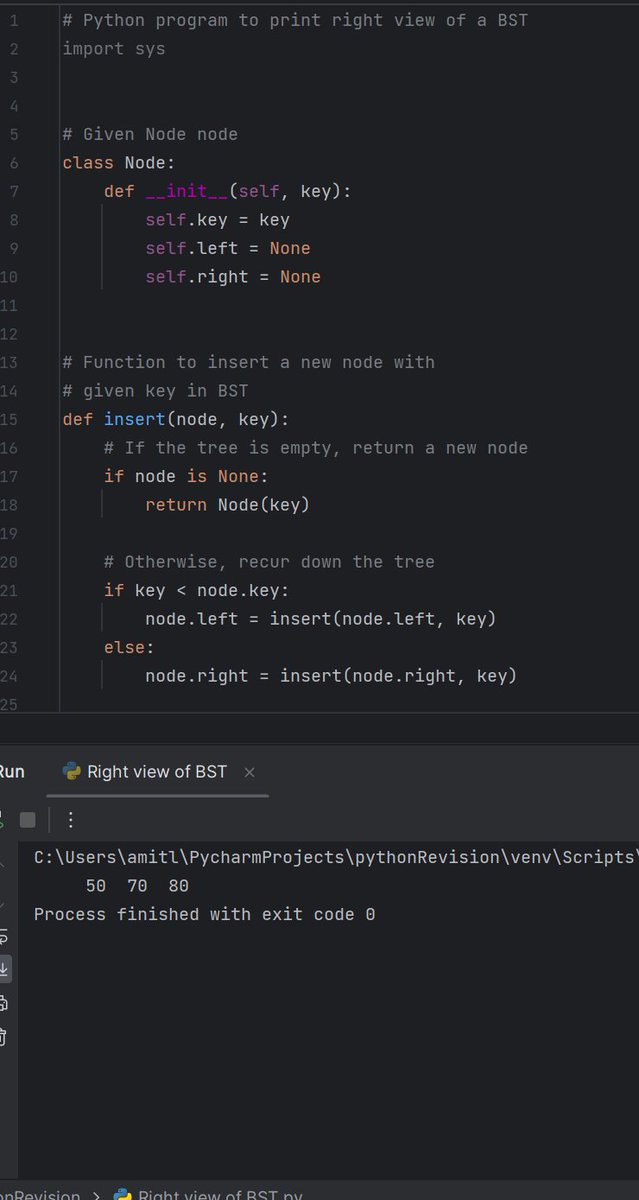
Task: Click on 'self.left = None' in the editor
Action: pyautogui.click(x=228, y=248)
